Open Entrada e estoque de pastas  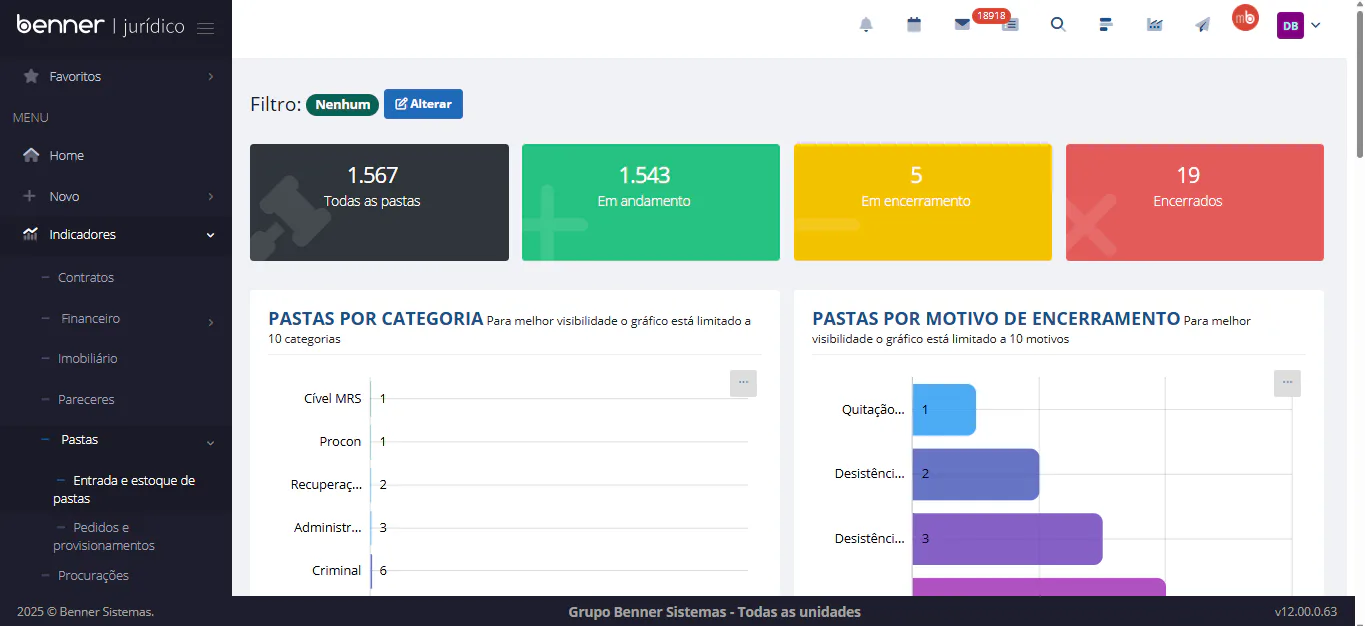click(124, 489)
